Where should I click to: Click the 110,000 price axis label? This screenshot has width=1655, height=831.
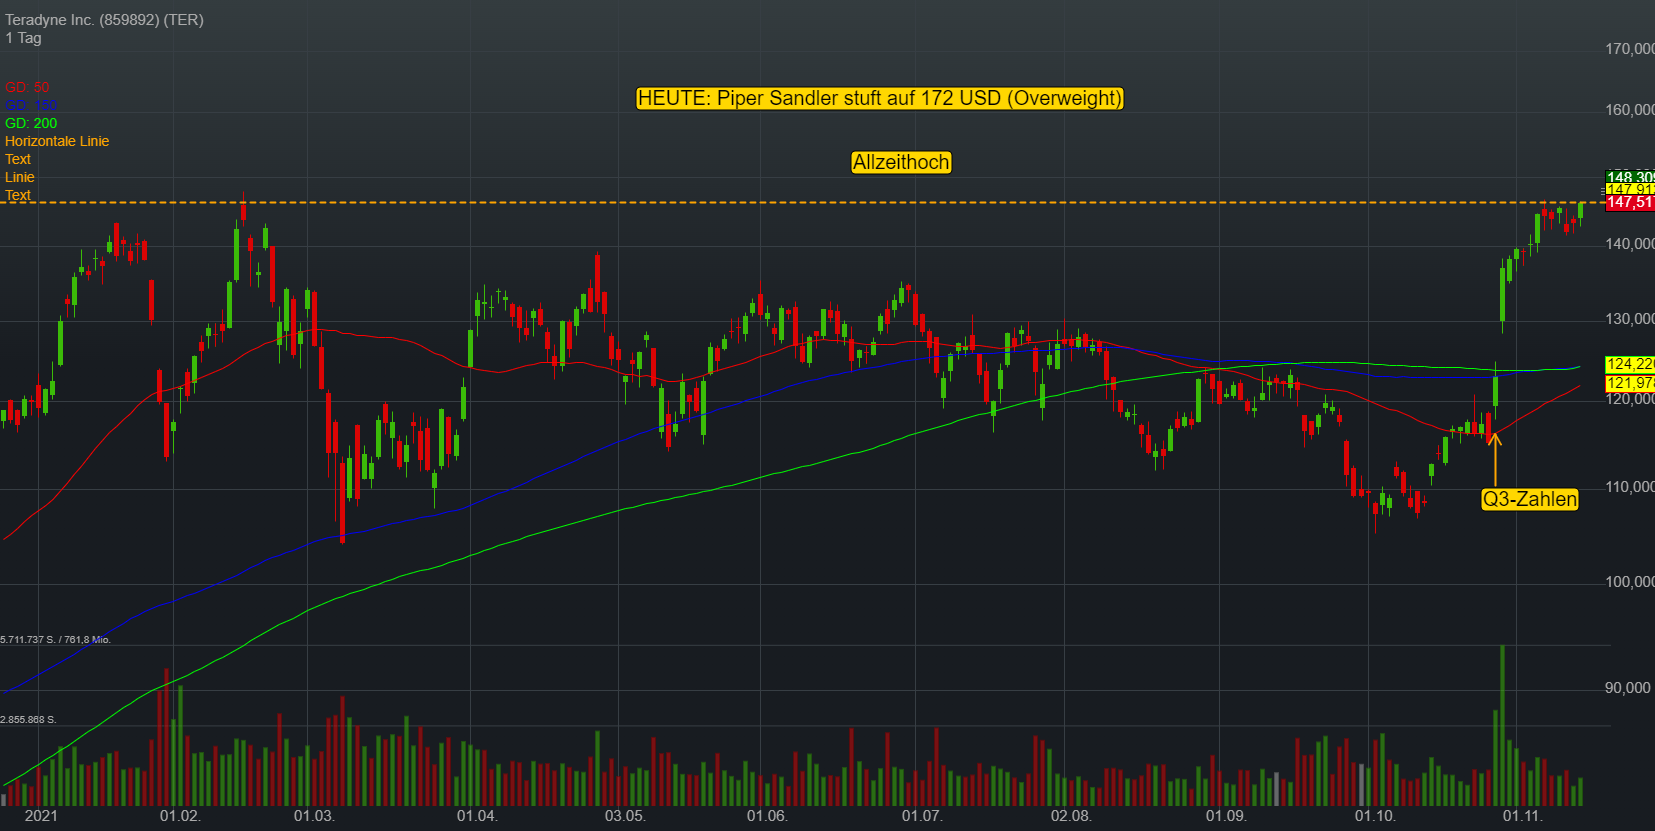click(1630, 487)
